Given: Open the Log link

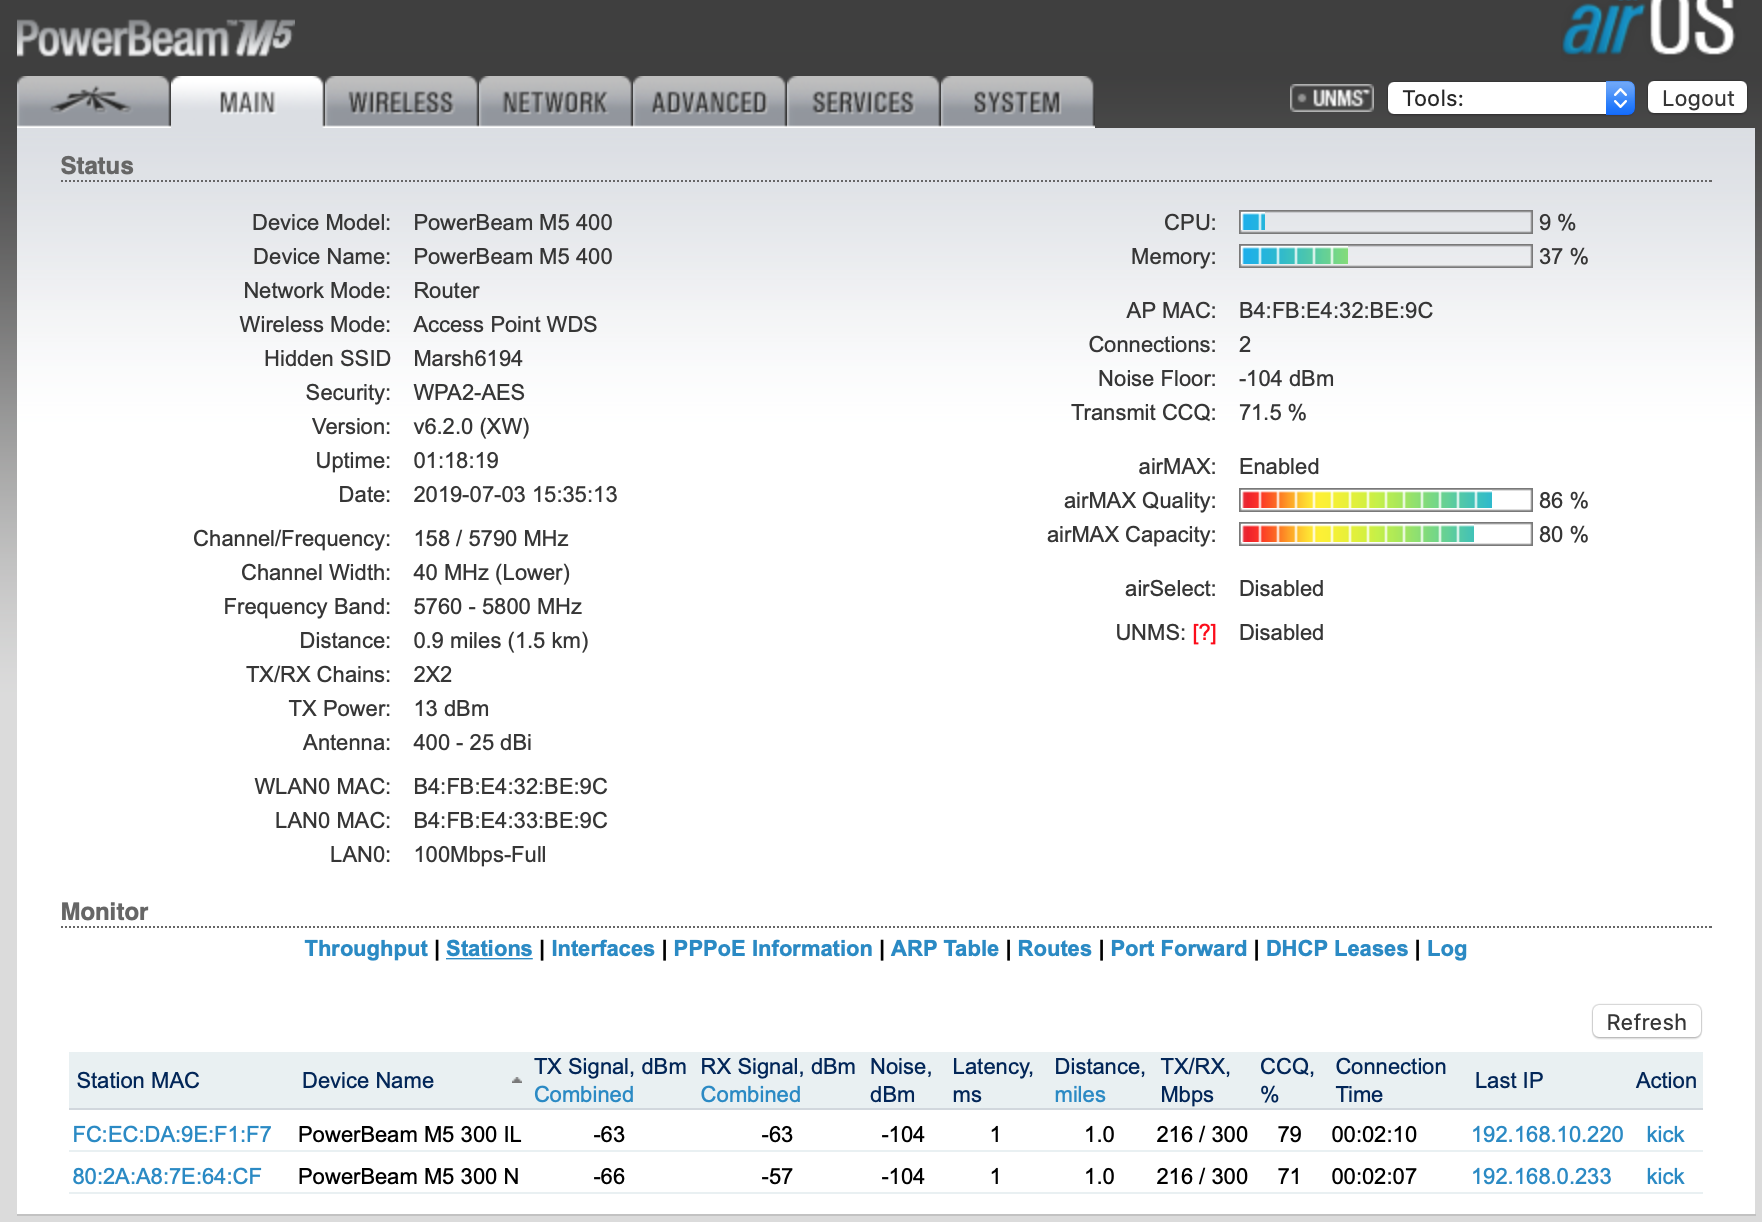Looking at the screenshot, I should tap(1447, 949).
